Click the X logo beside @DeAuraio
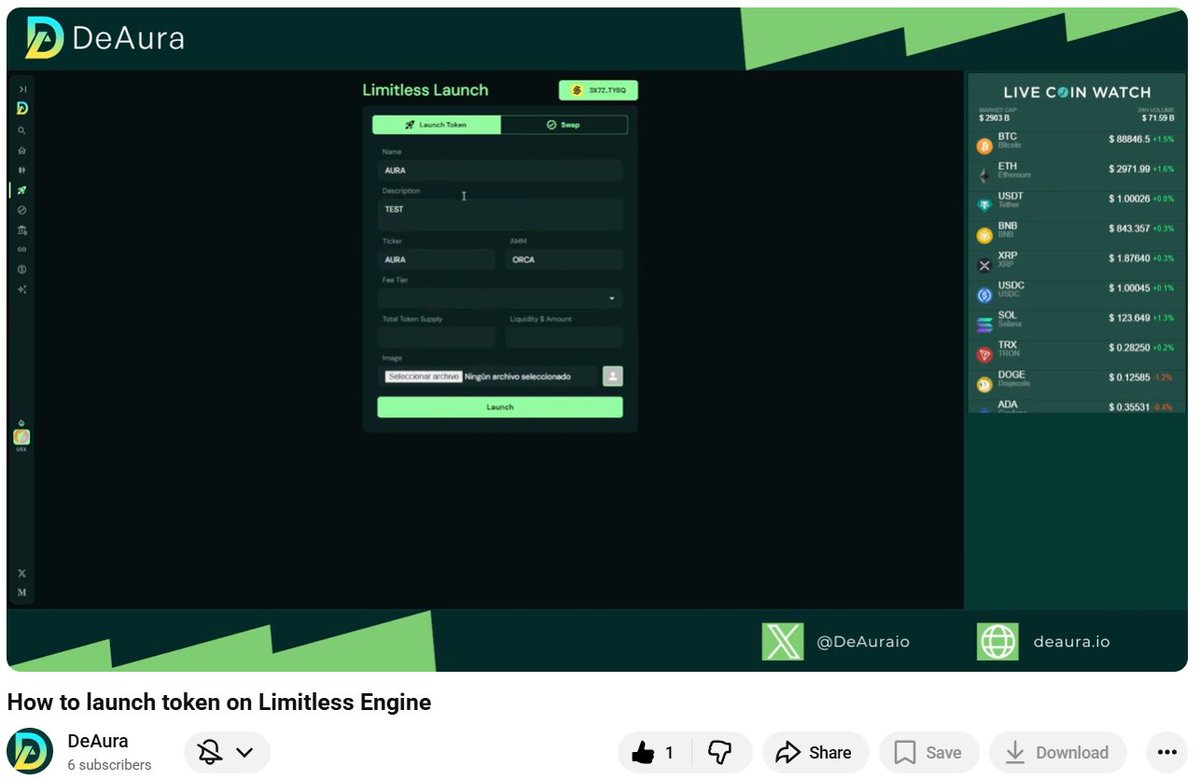This screenshot has height=780, width=1200. tap(782, 642)
